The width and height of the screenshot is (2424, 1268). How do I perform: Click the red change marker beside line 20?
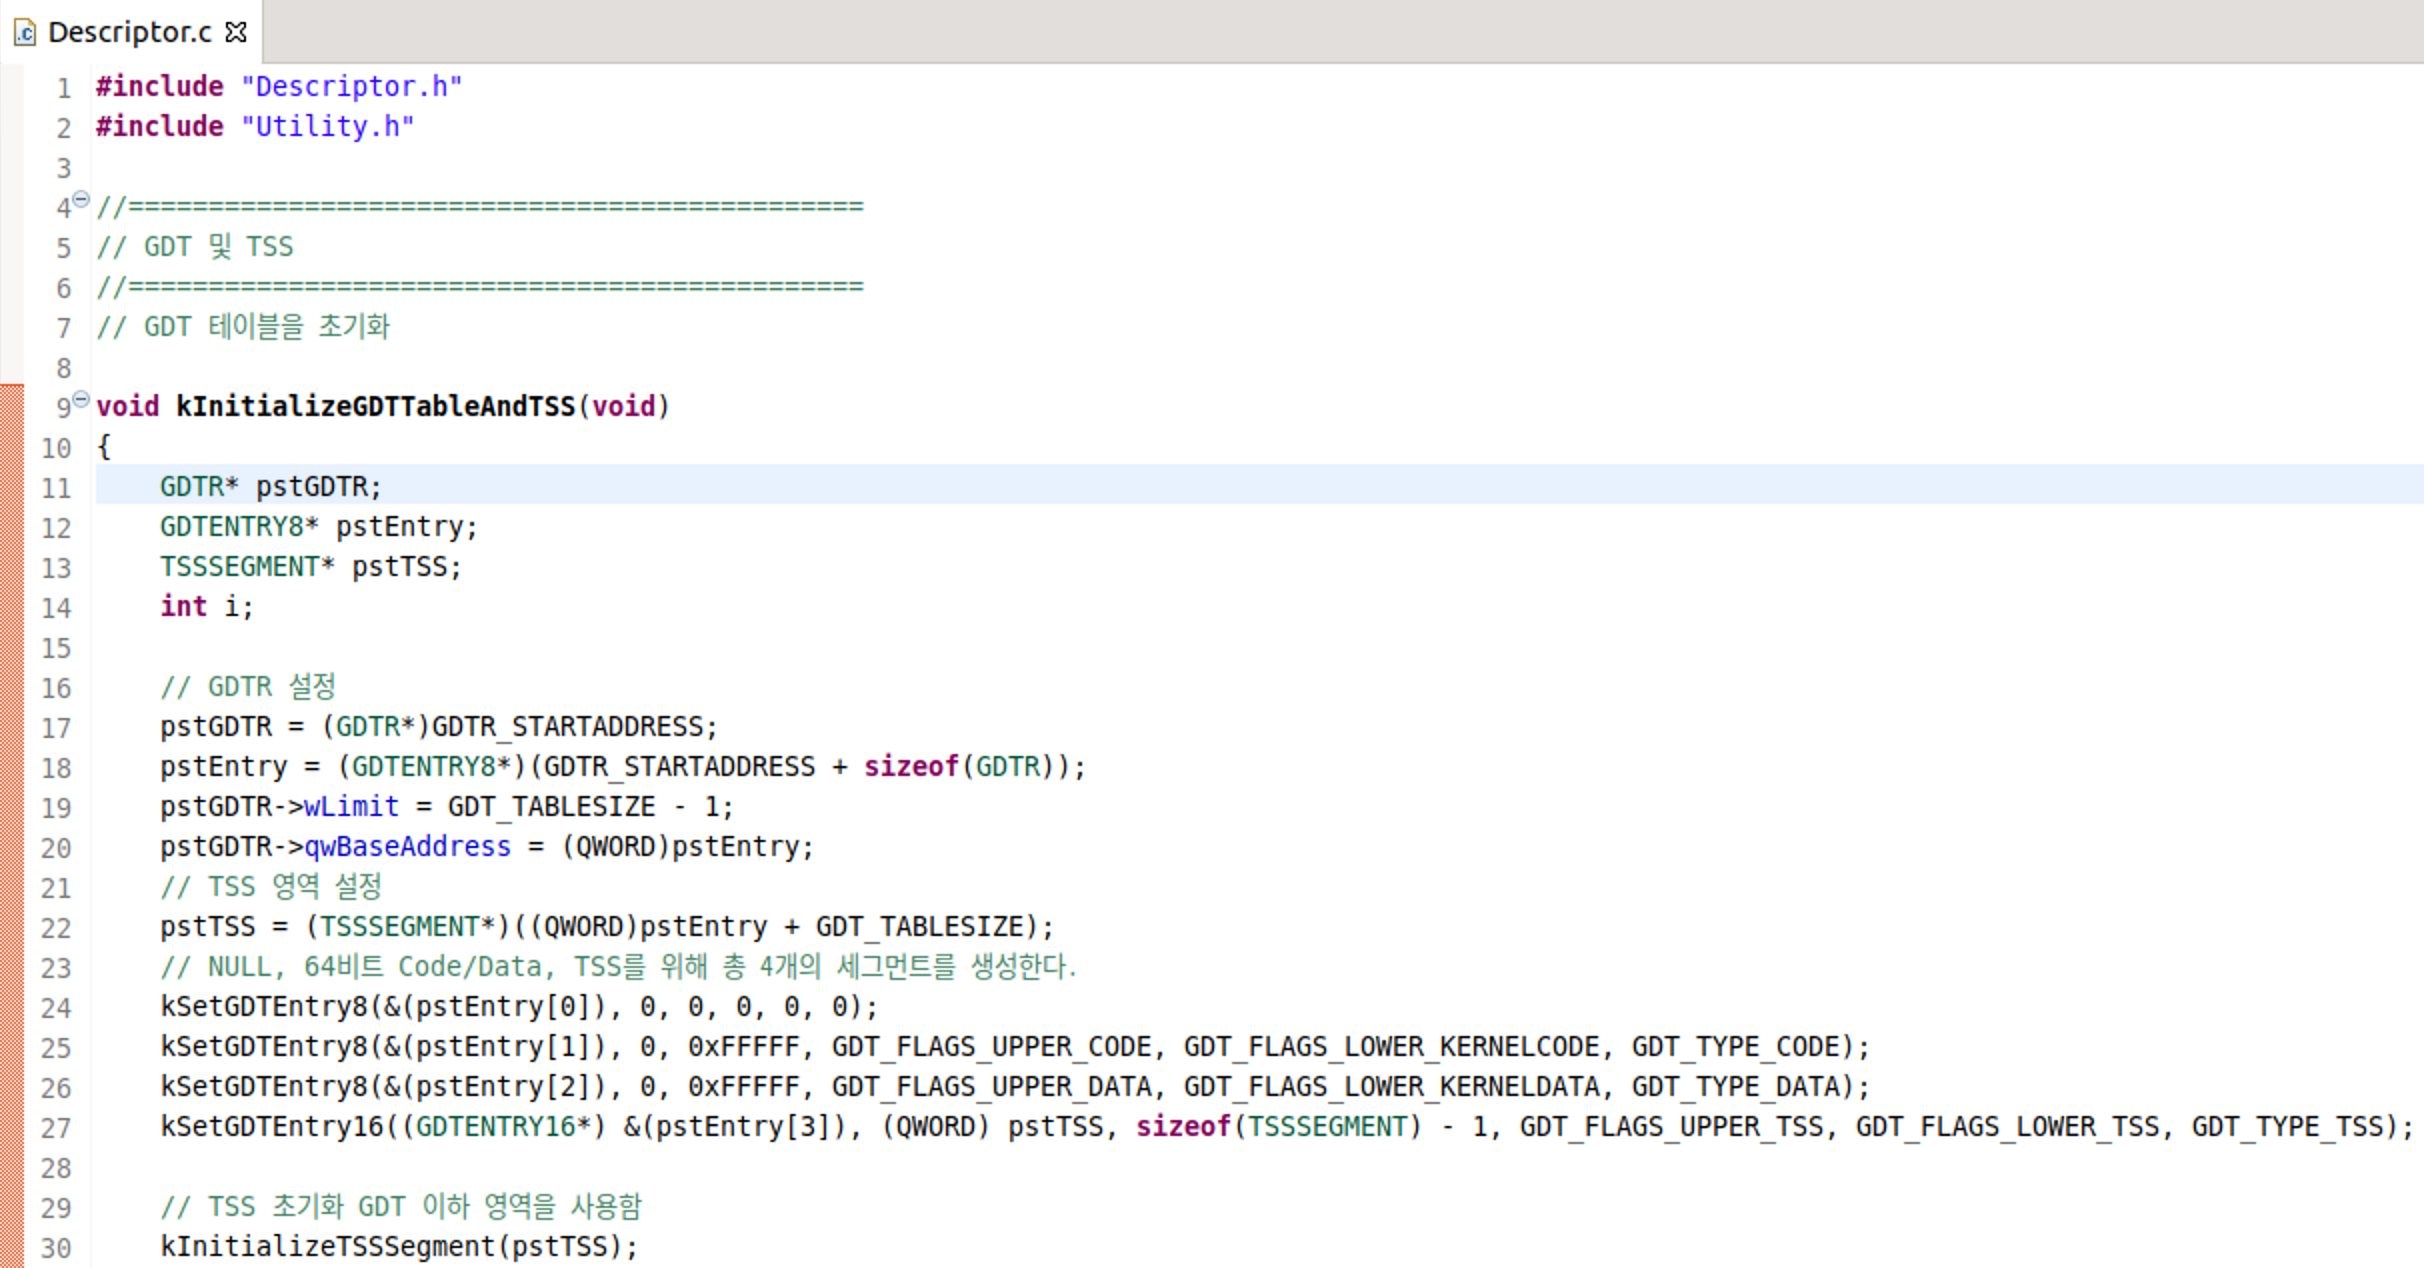[11, 848]
